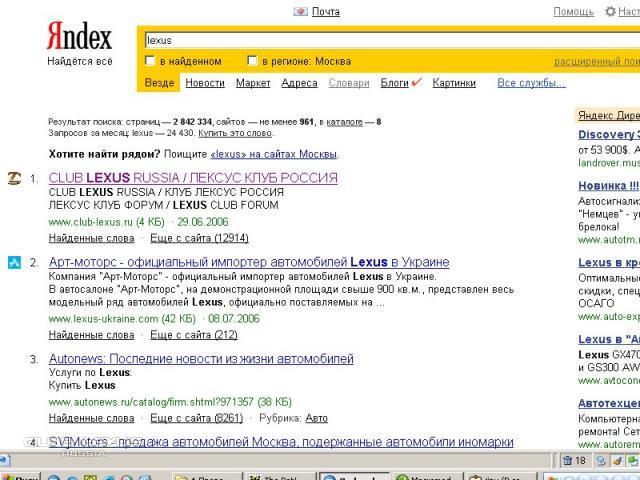Open the 'Autonews: Последние новости' result
Image resolution: width=640 pixels, height=480 pixels.
[x=201, y=359]
